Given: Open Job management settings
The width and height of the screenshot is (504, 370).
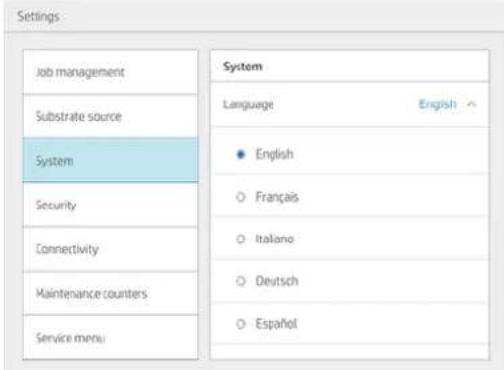Looking at the screenshot, I should [110, 72].
